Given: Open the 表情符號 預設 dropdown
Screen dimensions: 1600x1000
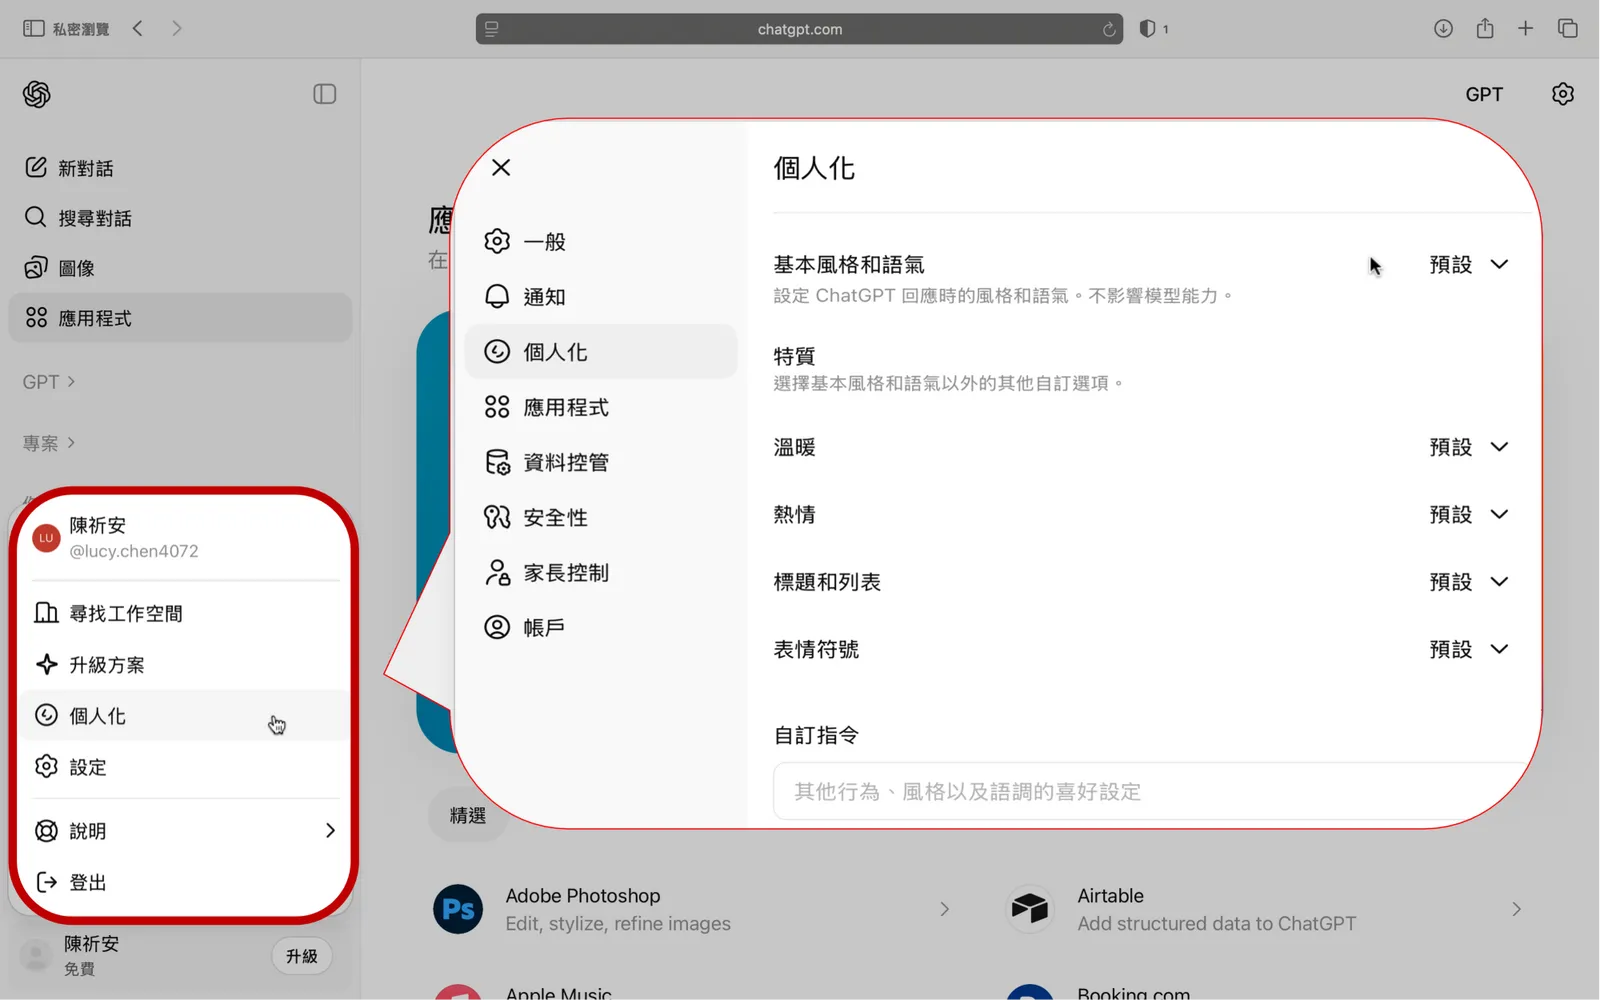Looking at the screenshot, I should point(1470,648).
